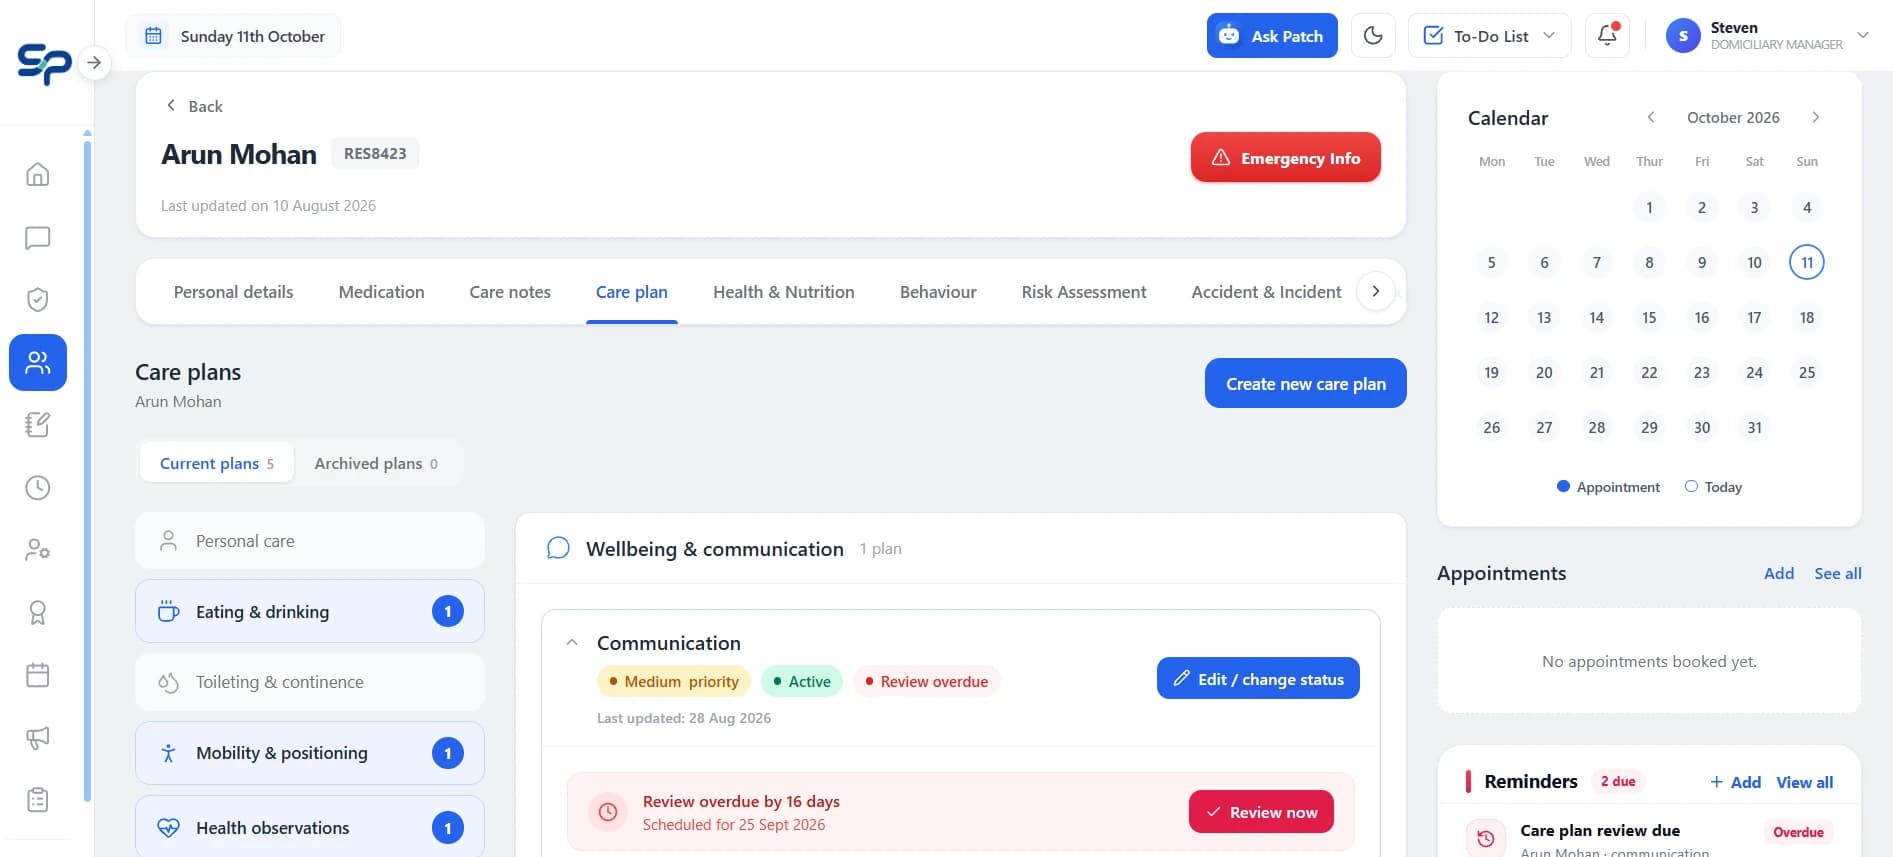The width and height of the screenshot is (1893, 857).
Task: Show more tabs with the right chevron
Action: 1376,291
